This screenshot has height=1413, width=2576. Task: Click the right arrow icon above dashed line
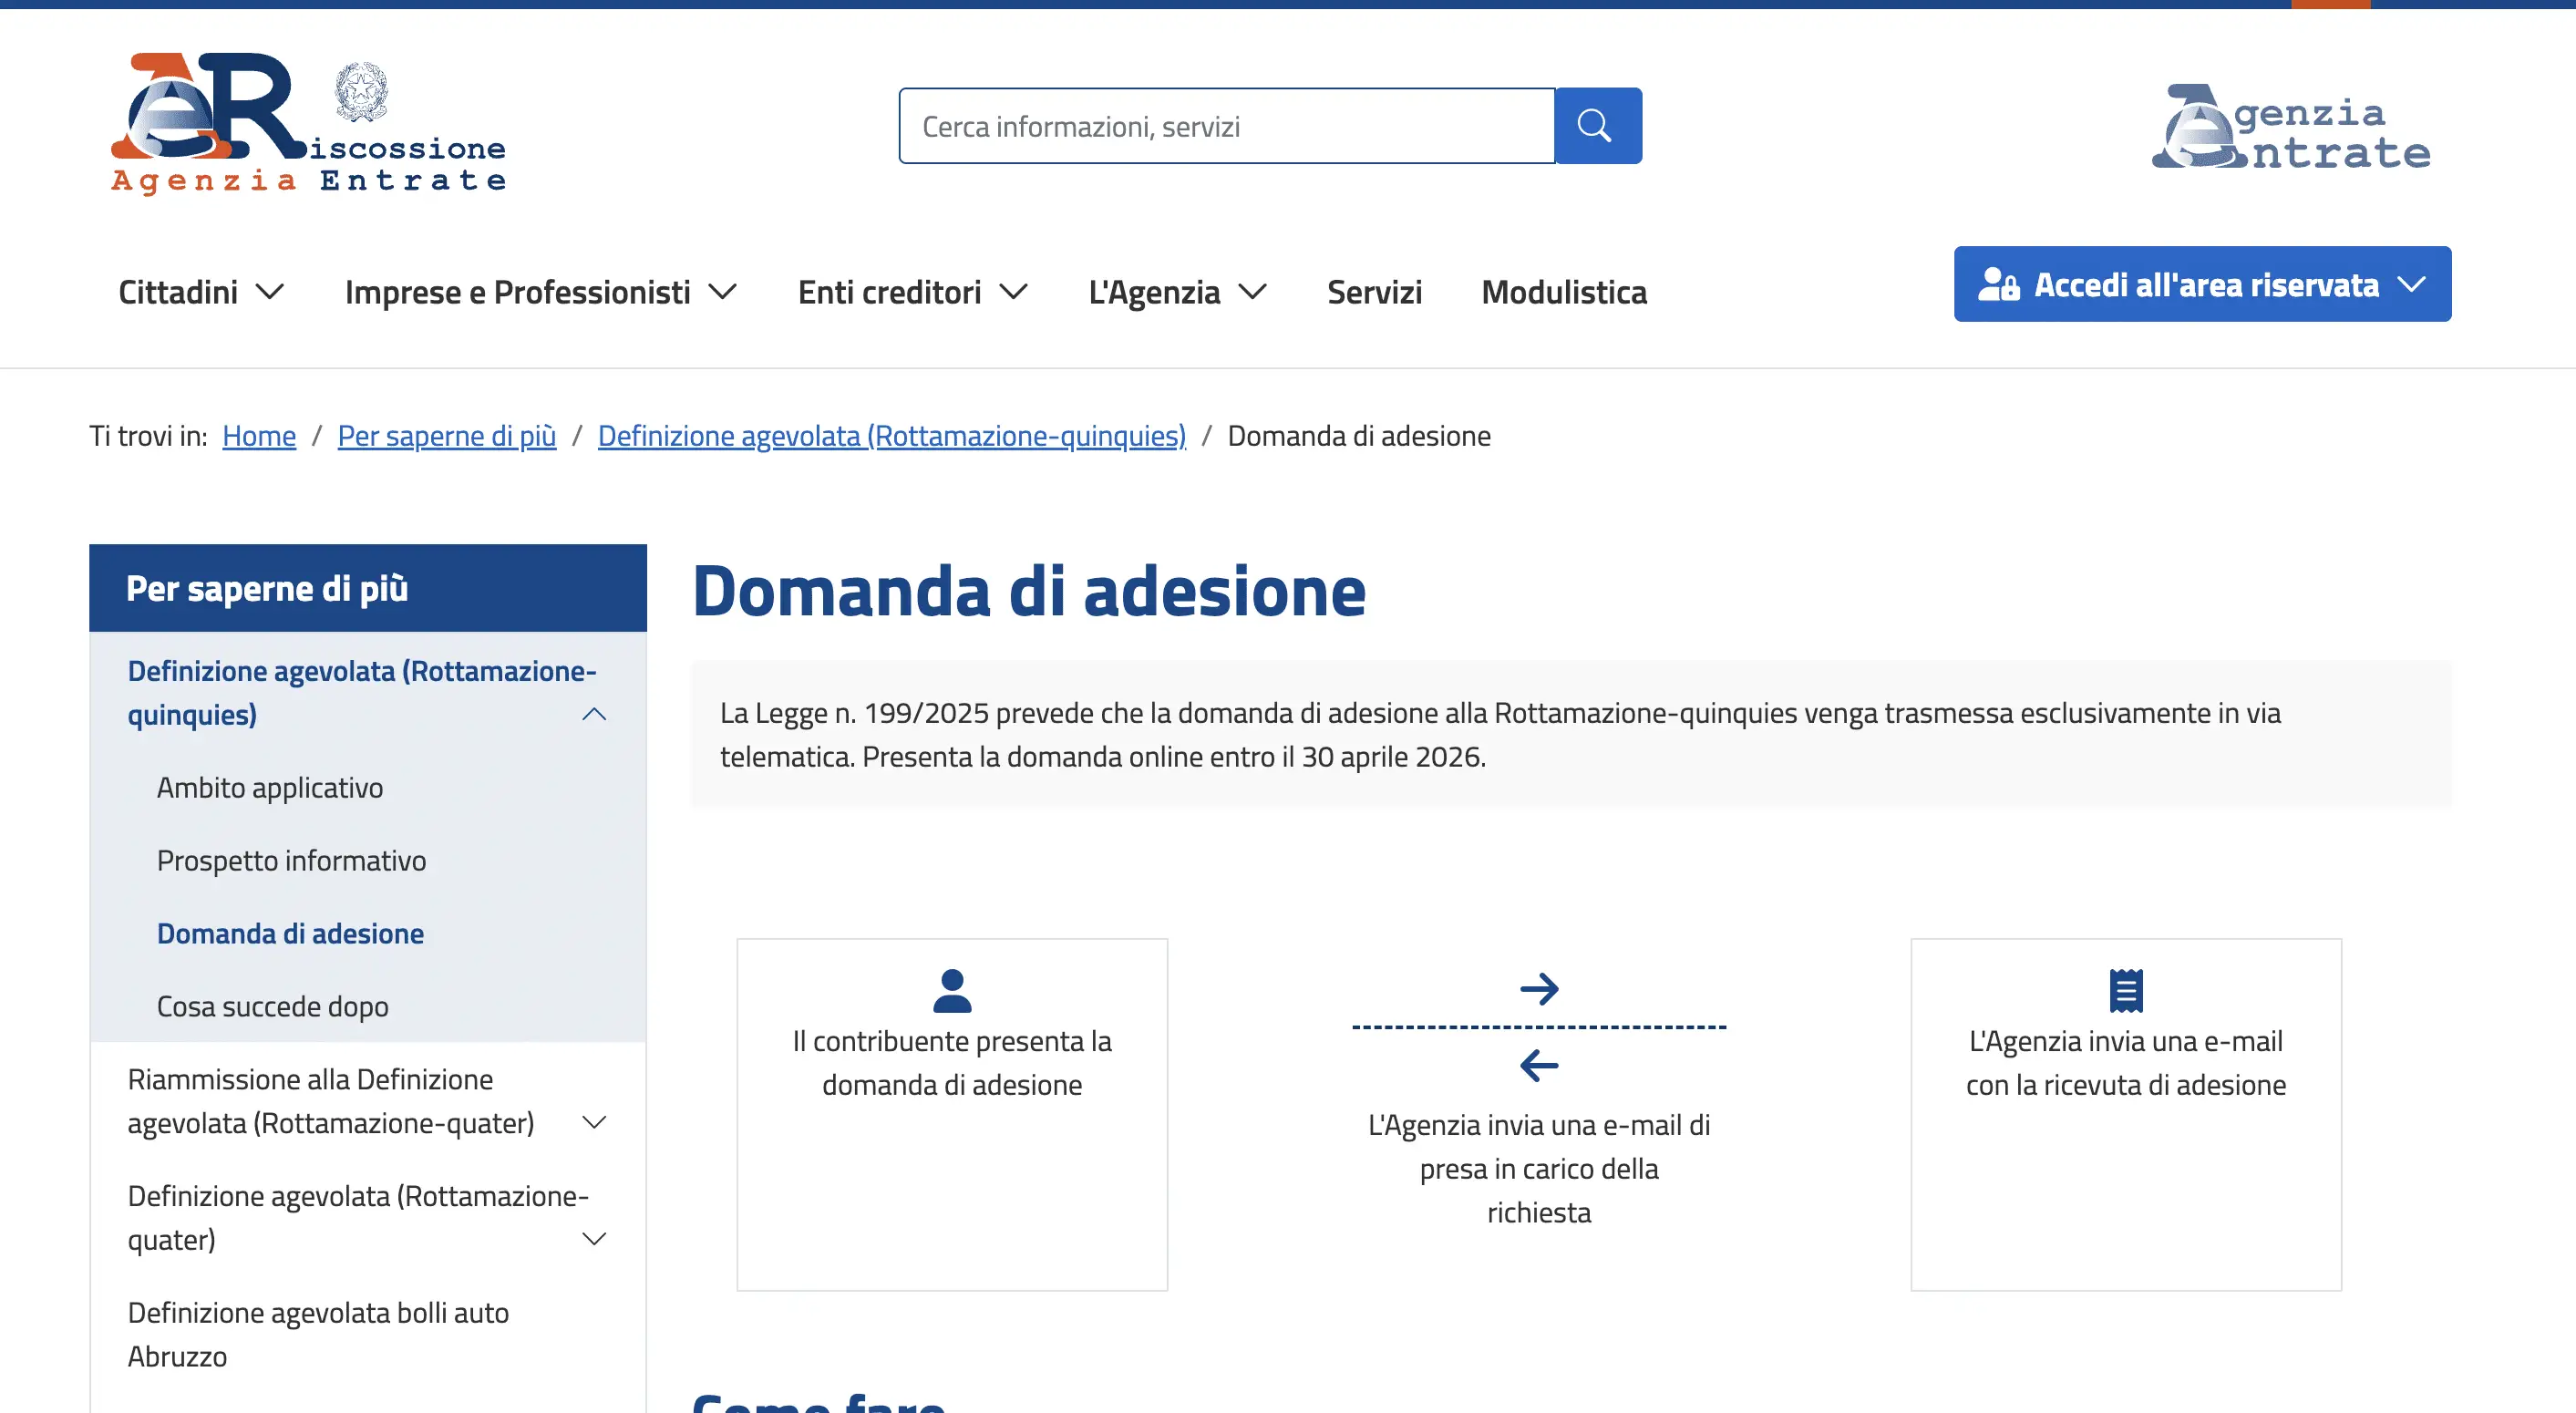point(1538,989)
